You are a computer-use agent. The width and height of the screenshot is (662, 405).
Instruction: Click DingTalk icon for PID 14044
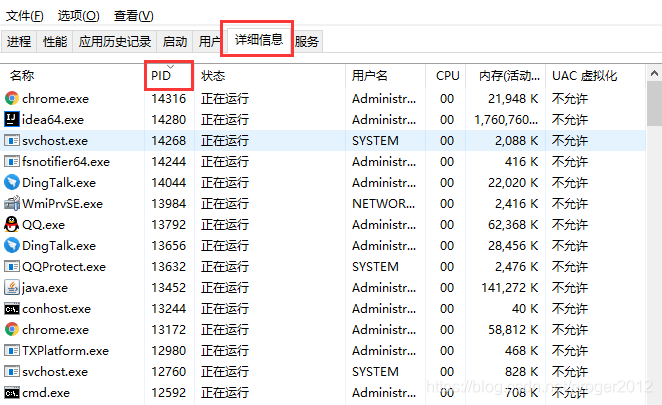click(12, 182)
